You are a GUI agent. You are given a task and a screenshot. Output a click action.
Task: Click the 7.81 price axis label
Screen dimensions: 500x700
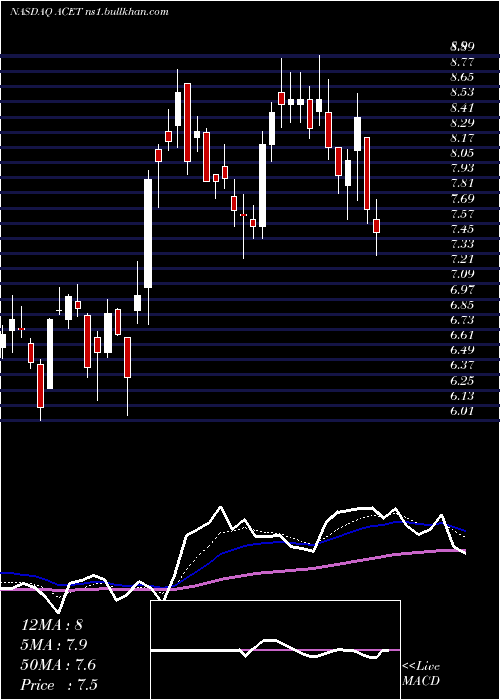click(x=462, y=183)
